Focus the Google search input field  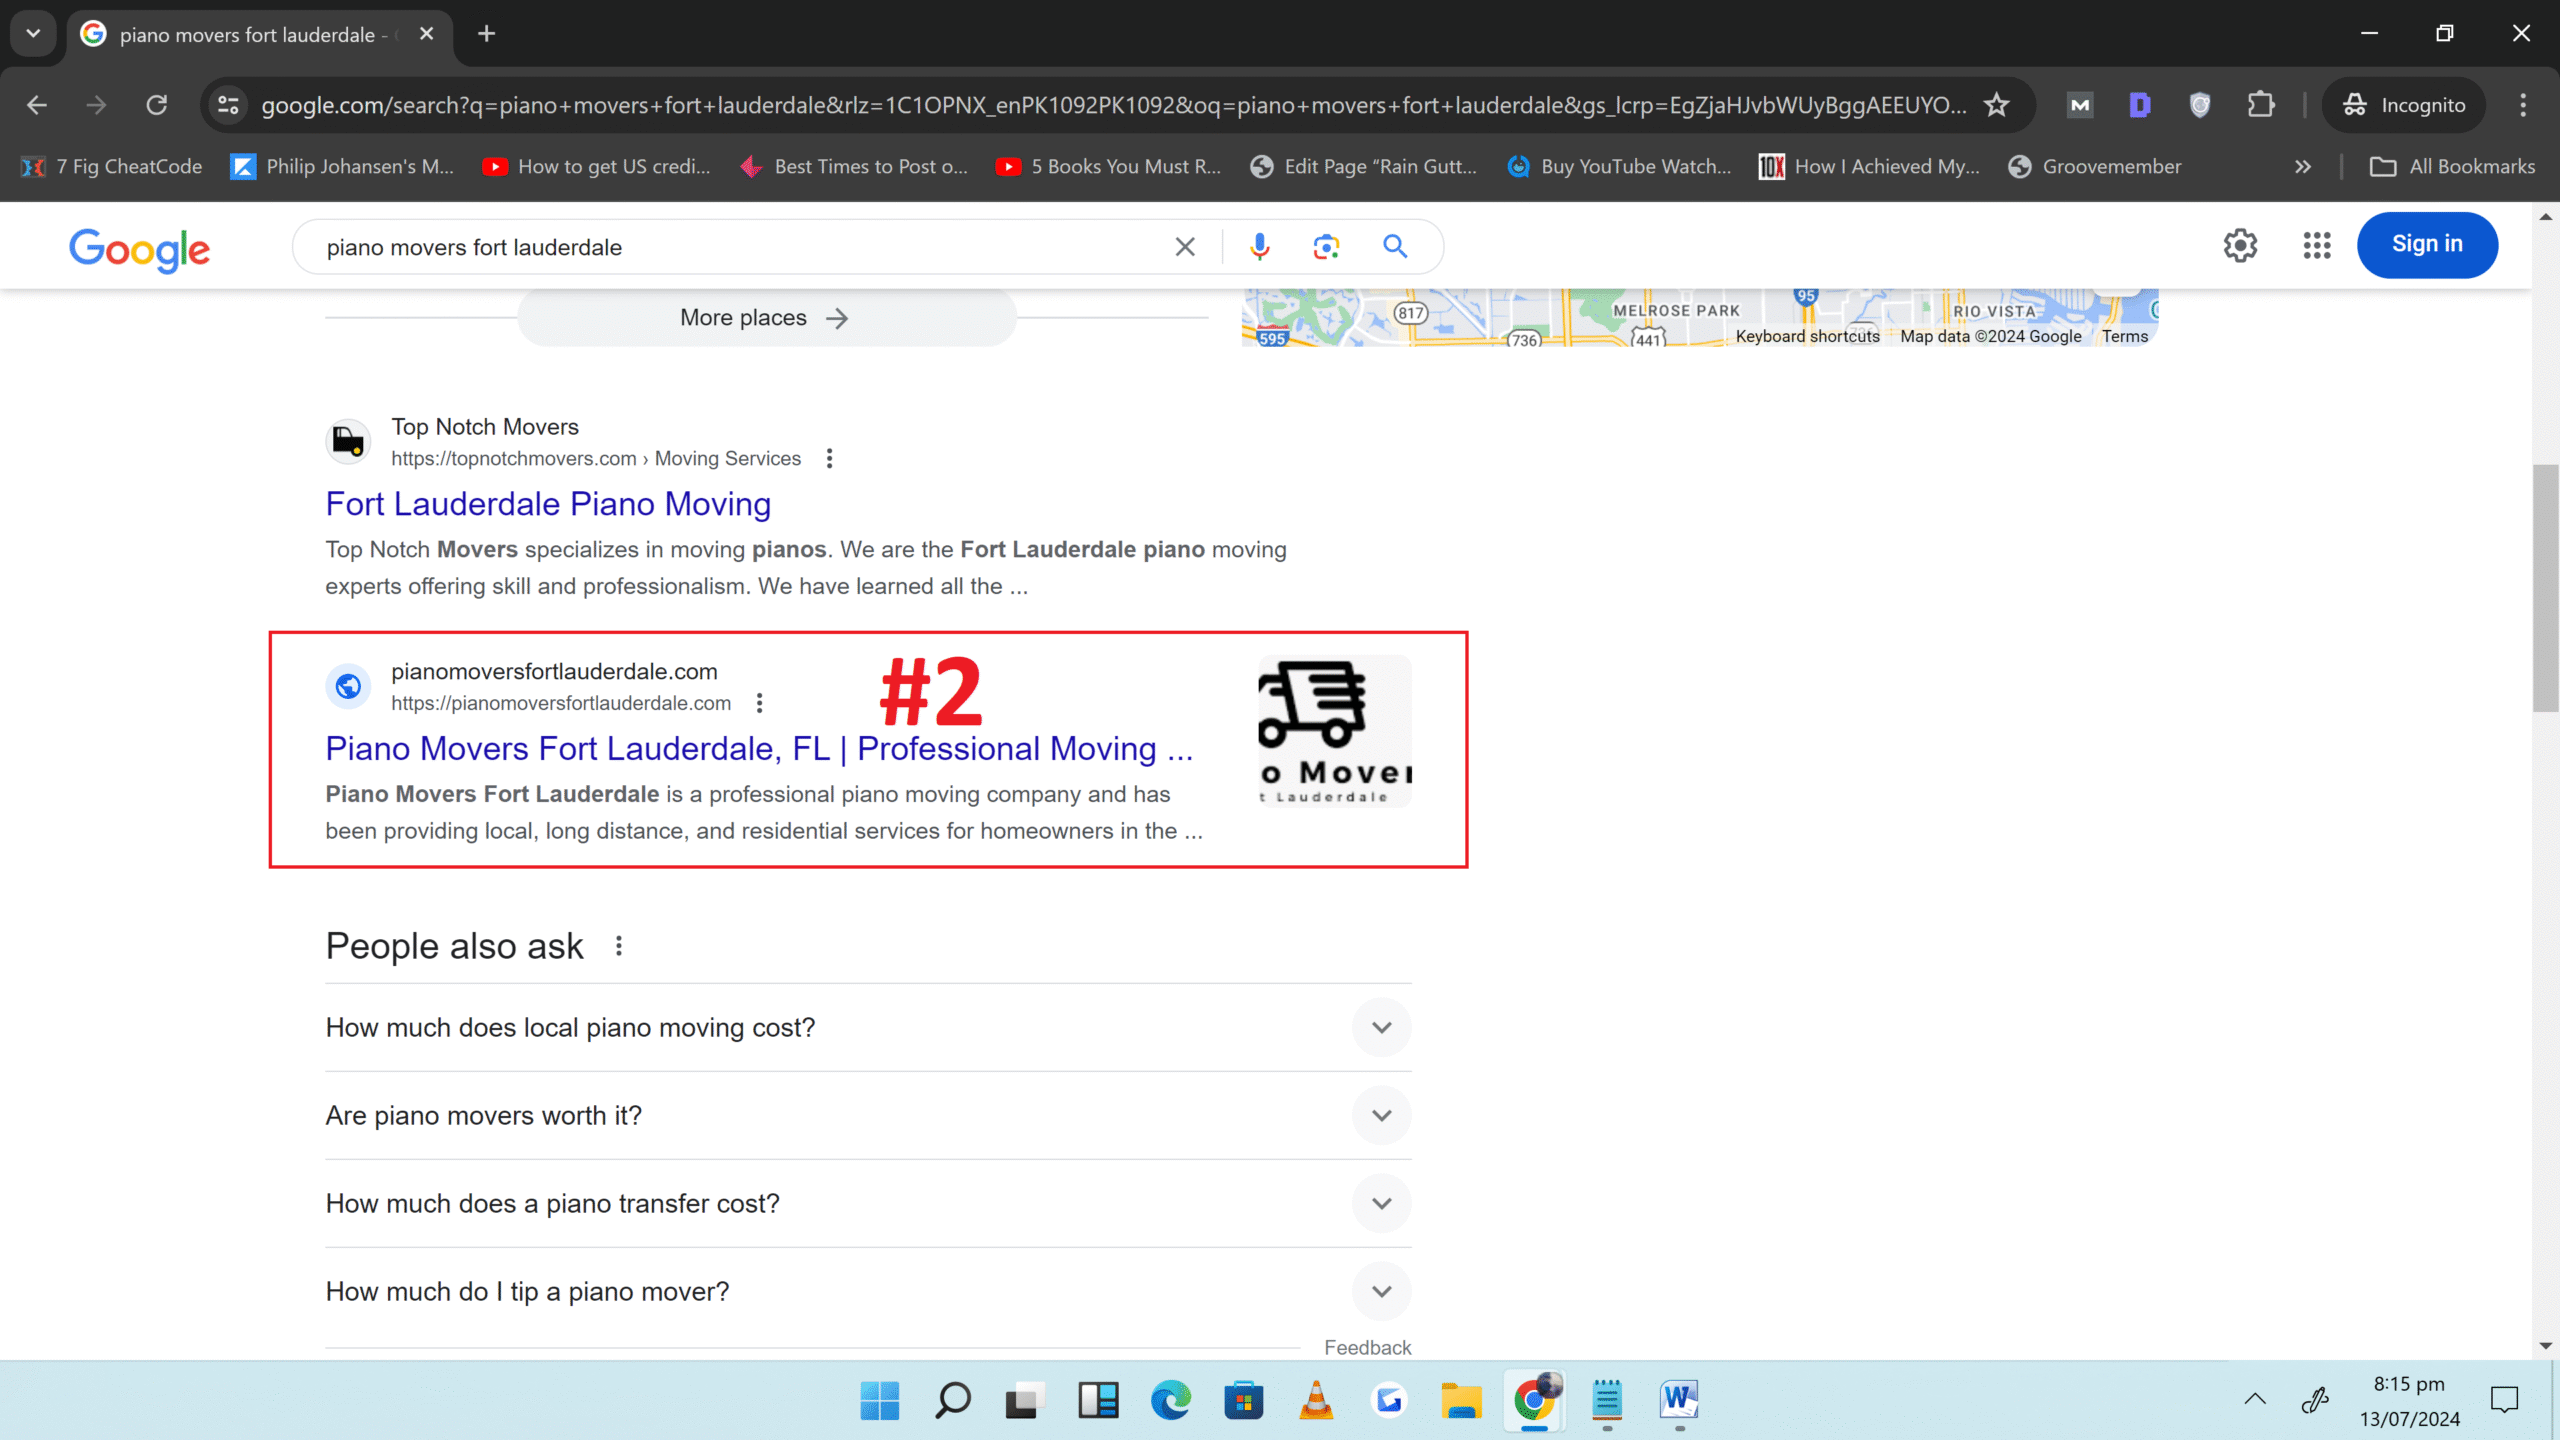(x=740, y=247)
